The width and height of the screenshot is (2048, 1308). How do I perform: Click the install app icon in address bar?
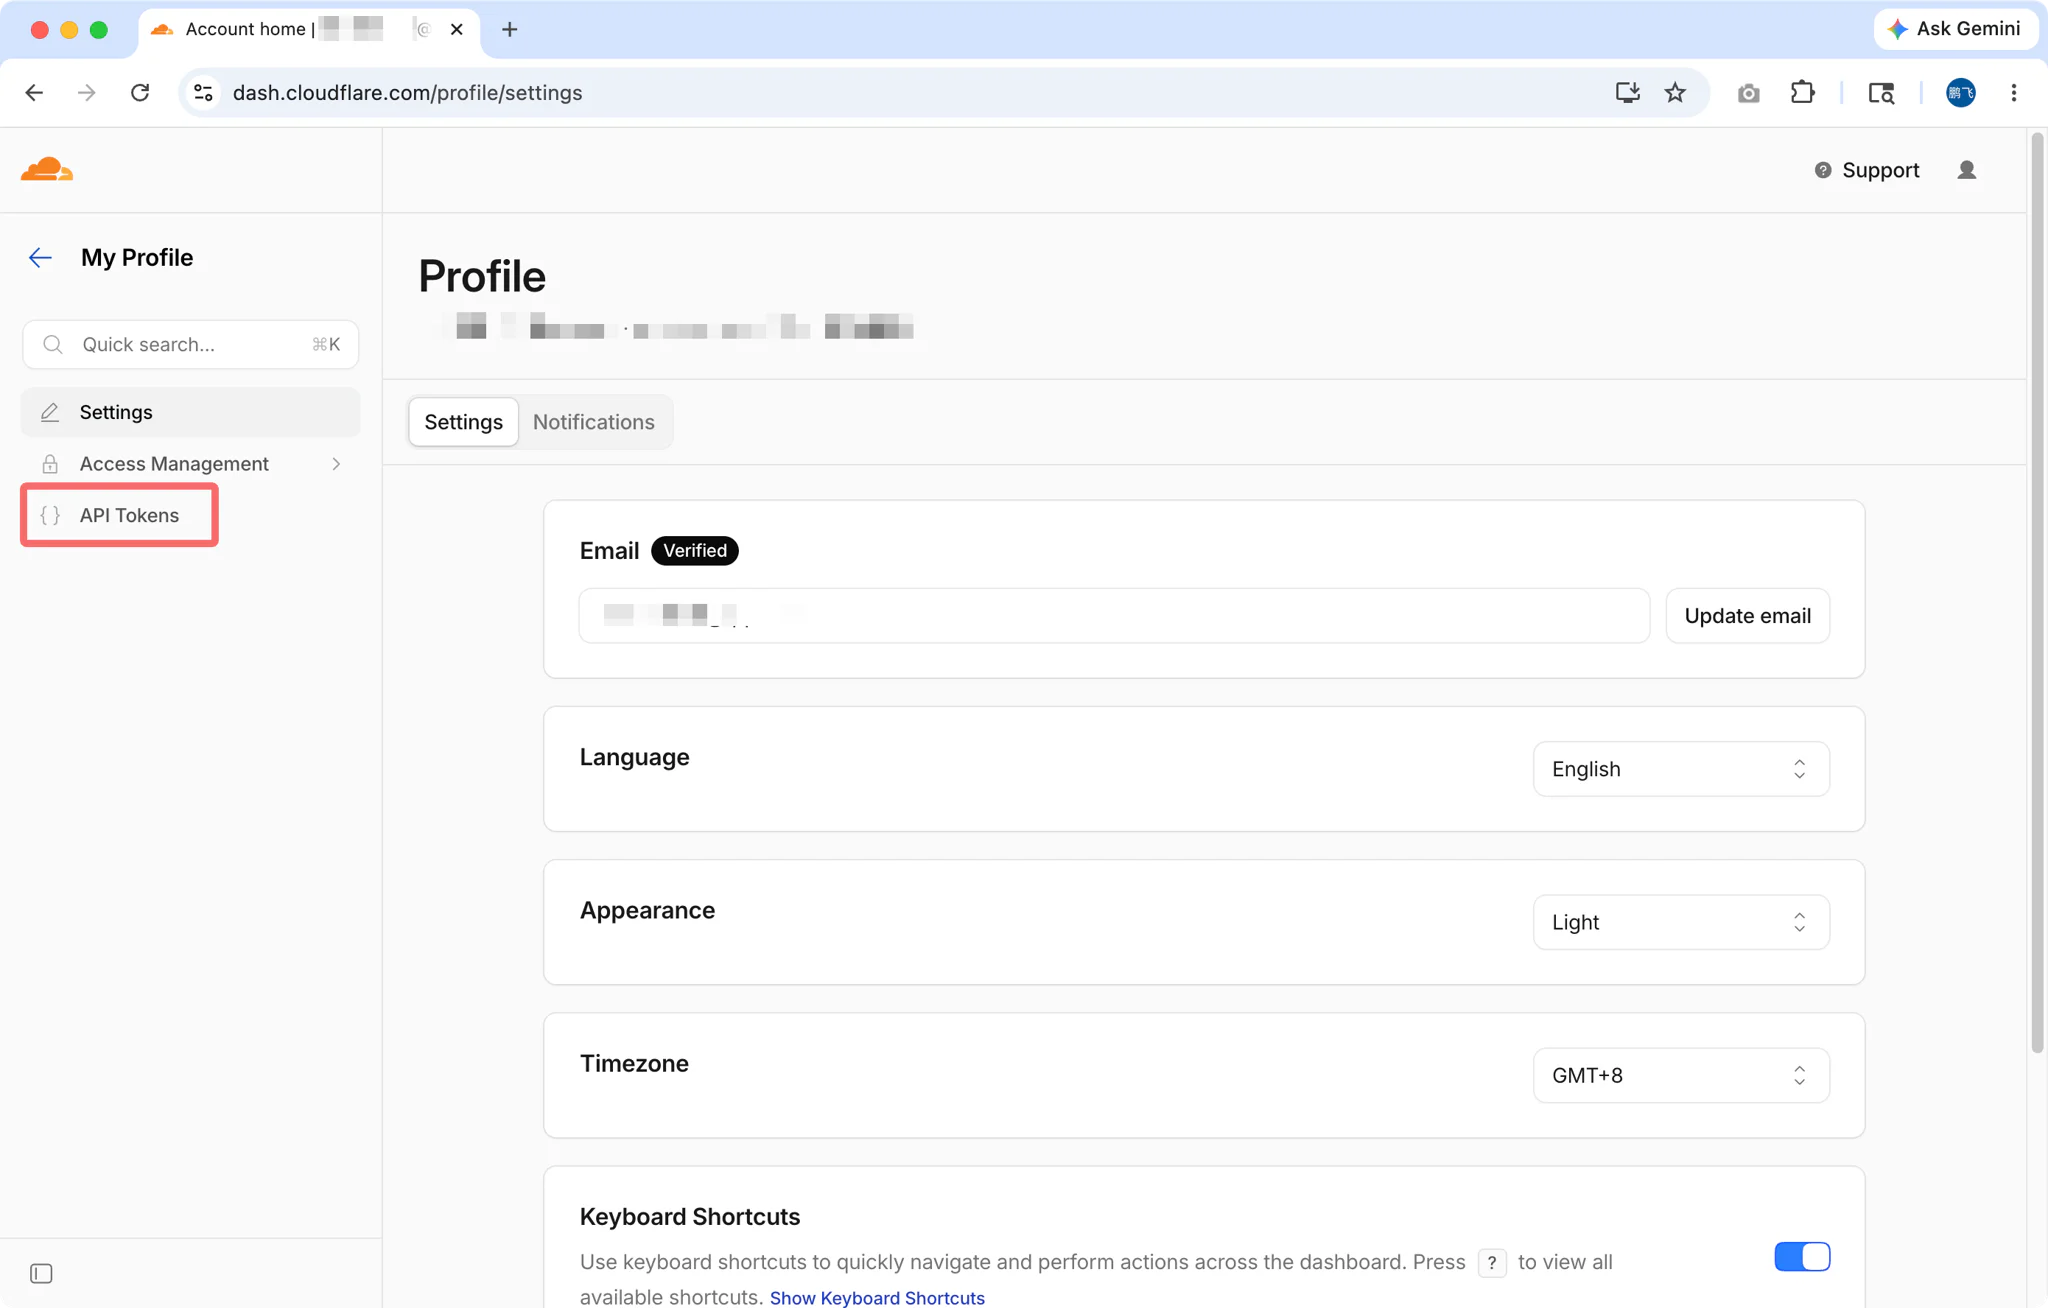[x=1627, y=93]
